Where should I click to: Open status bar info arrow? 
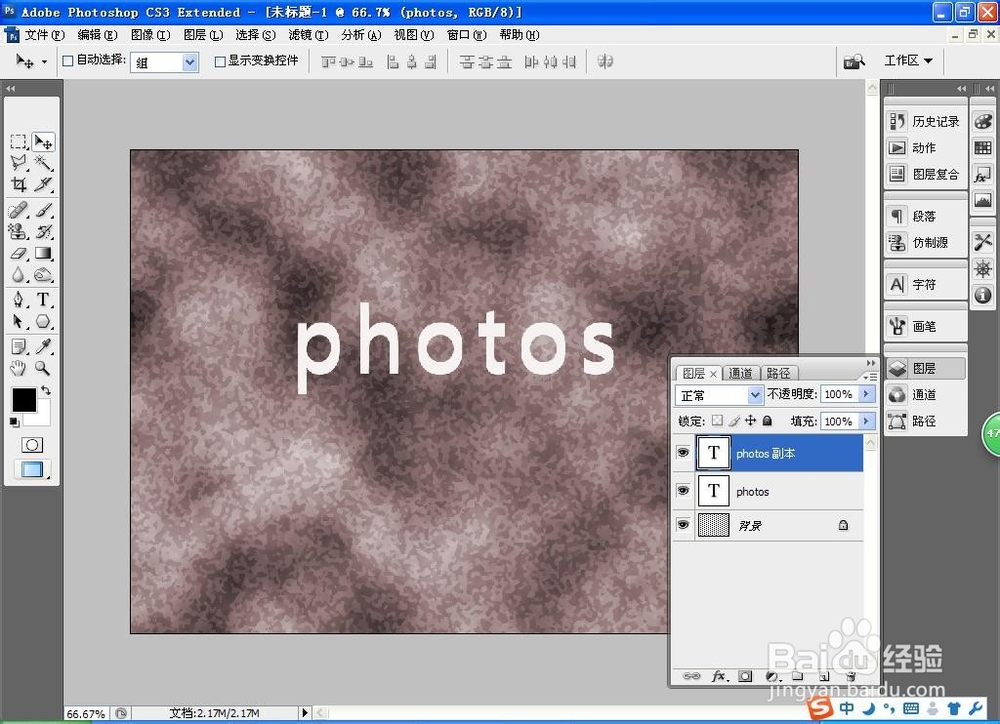[x=305, y=713]
